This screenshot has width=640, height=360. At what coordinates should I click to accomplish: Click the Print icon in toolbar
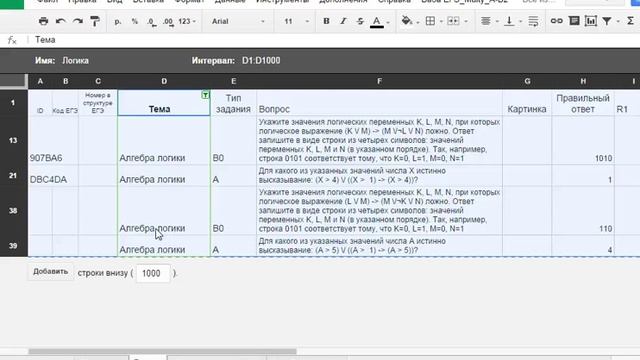(43, 21)
